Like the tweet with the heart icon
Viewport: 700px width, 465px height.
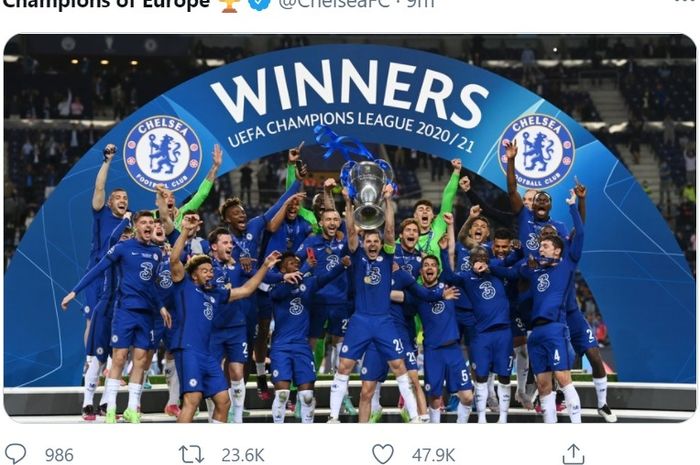383,454
